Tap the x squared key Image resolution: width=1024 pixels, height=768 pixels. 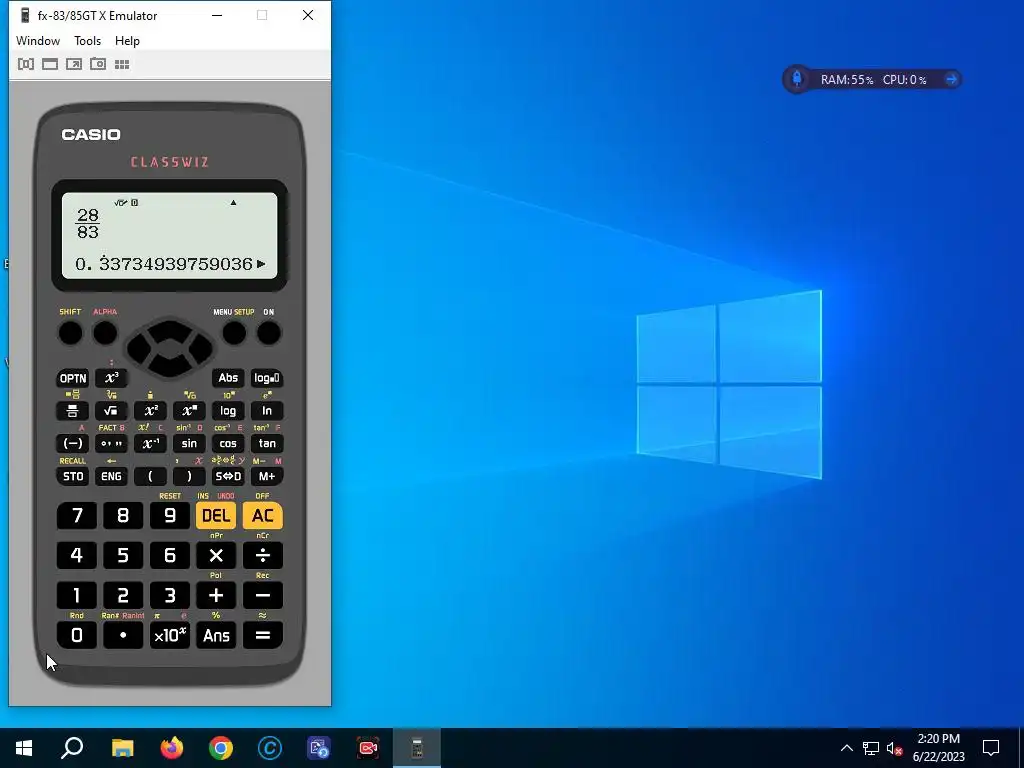[150, 411]
